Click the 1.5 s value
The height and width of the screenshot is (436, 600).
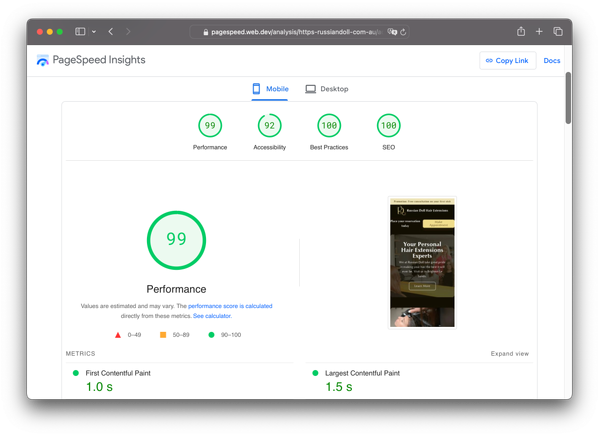339,387
